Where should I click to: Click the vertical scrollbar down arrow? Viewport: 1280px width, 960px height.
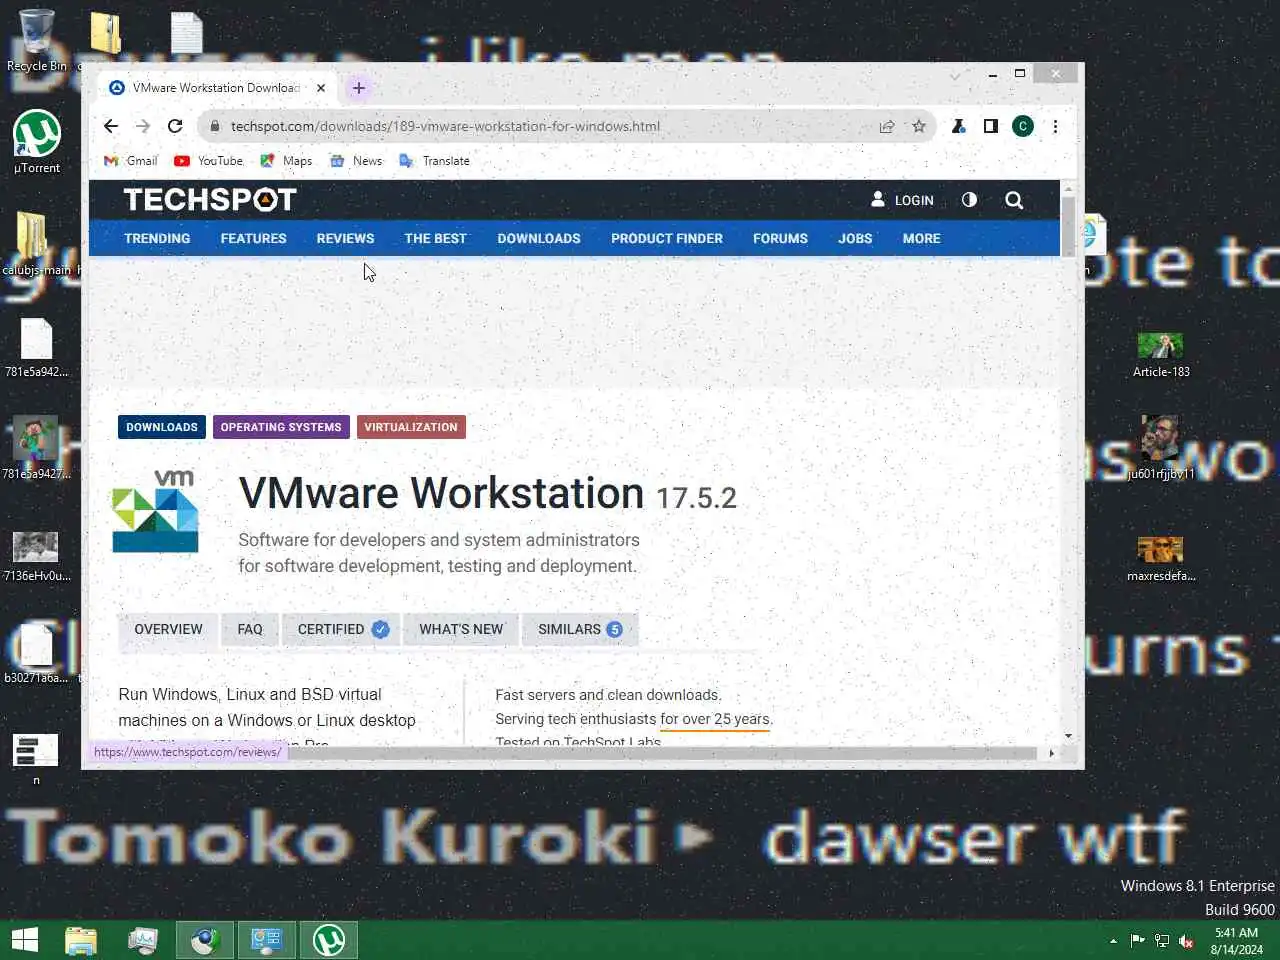click(x=1068, y=736)
